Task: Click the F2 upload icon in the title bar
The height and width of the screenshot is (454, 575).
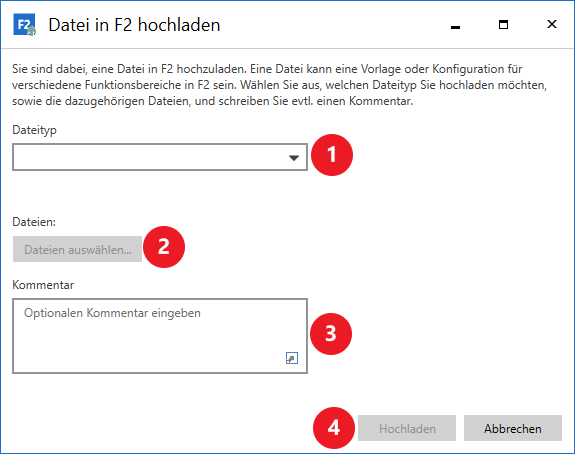Action: coord(25,25)
